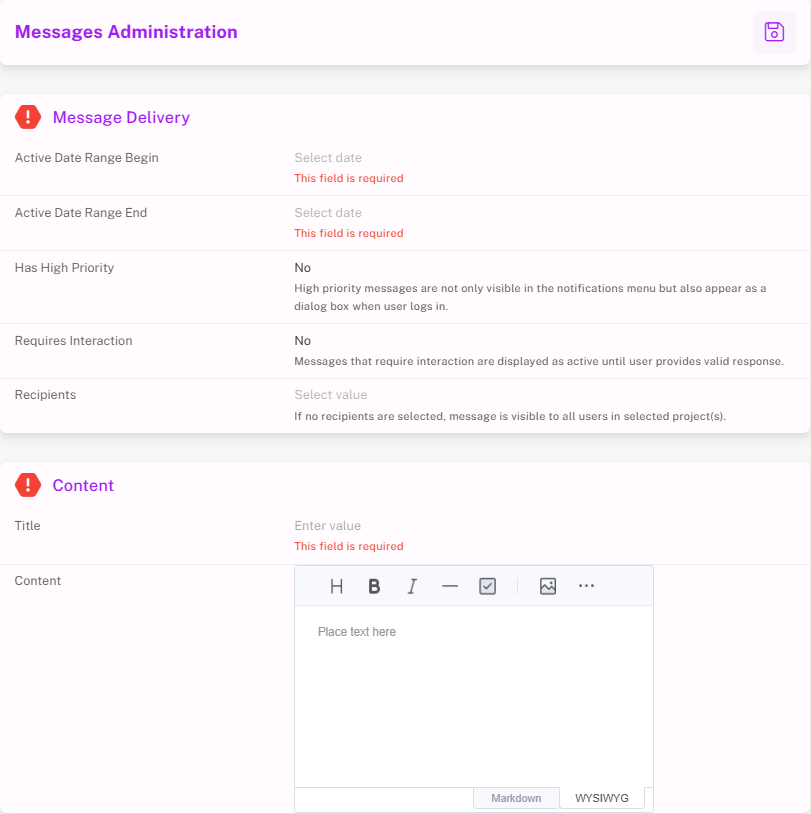811x814 pixels.
Task: Click the Messages Administration heading
Action: [x=126, y=32]
